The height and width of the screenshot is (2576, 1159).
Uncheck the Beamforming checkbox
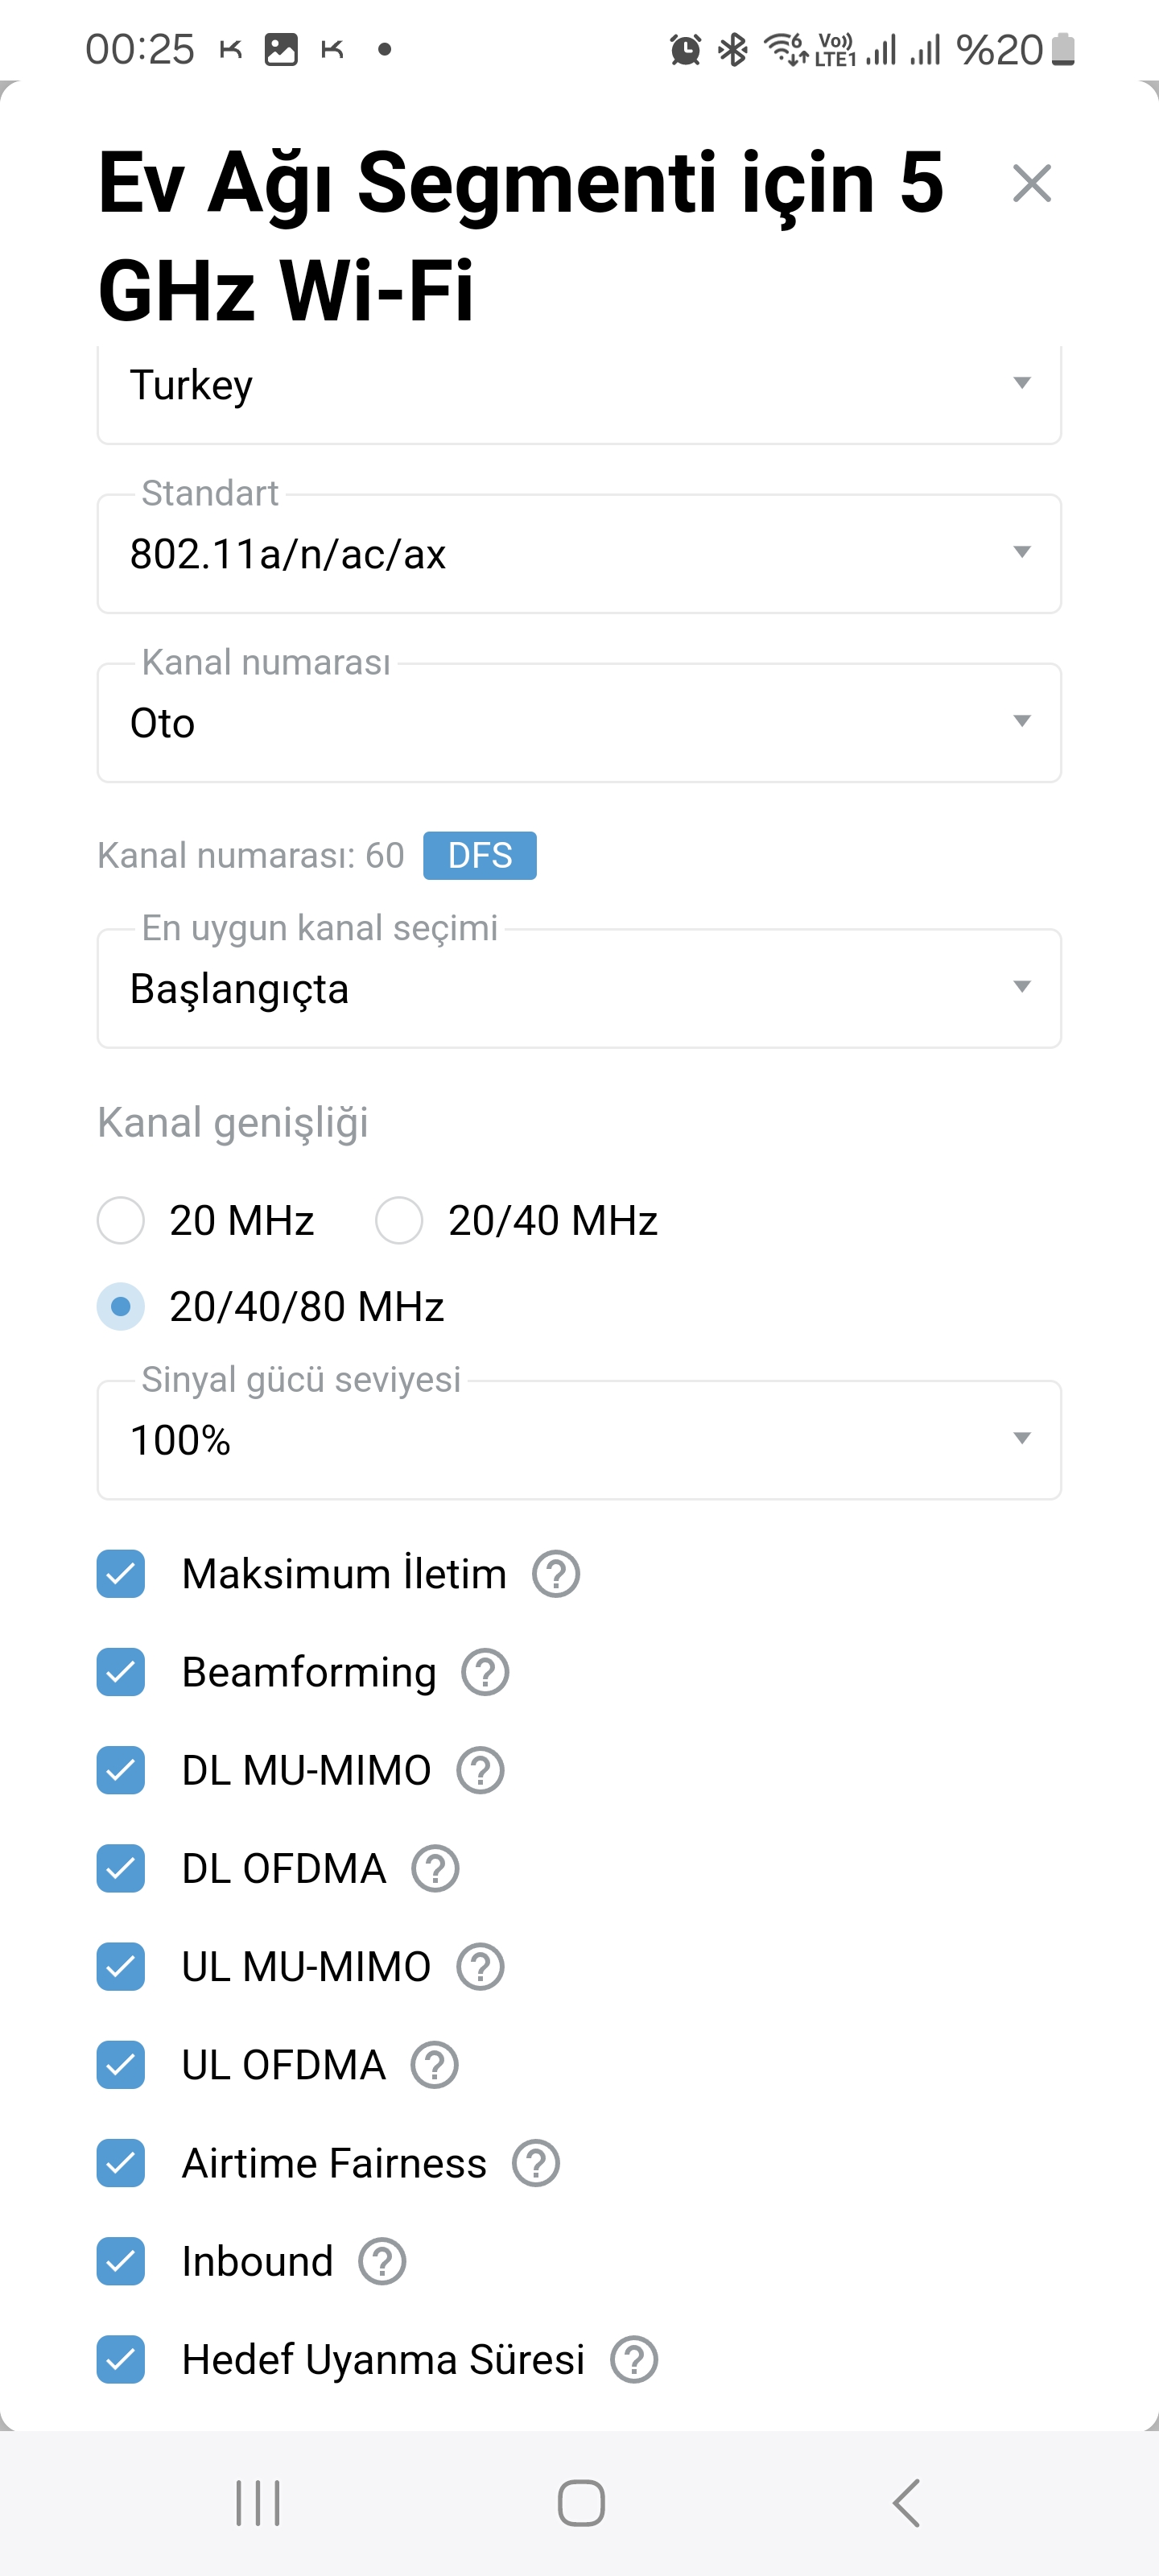click(x=121, y=1672)
